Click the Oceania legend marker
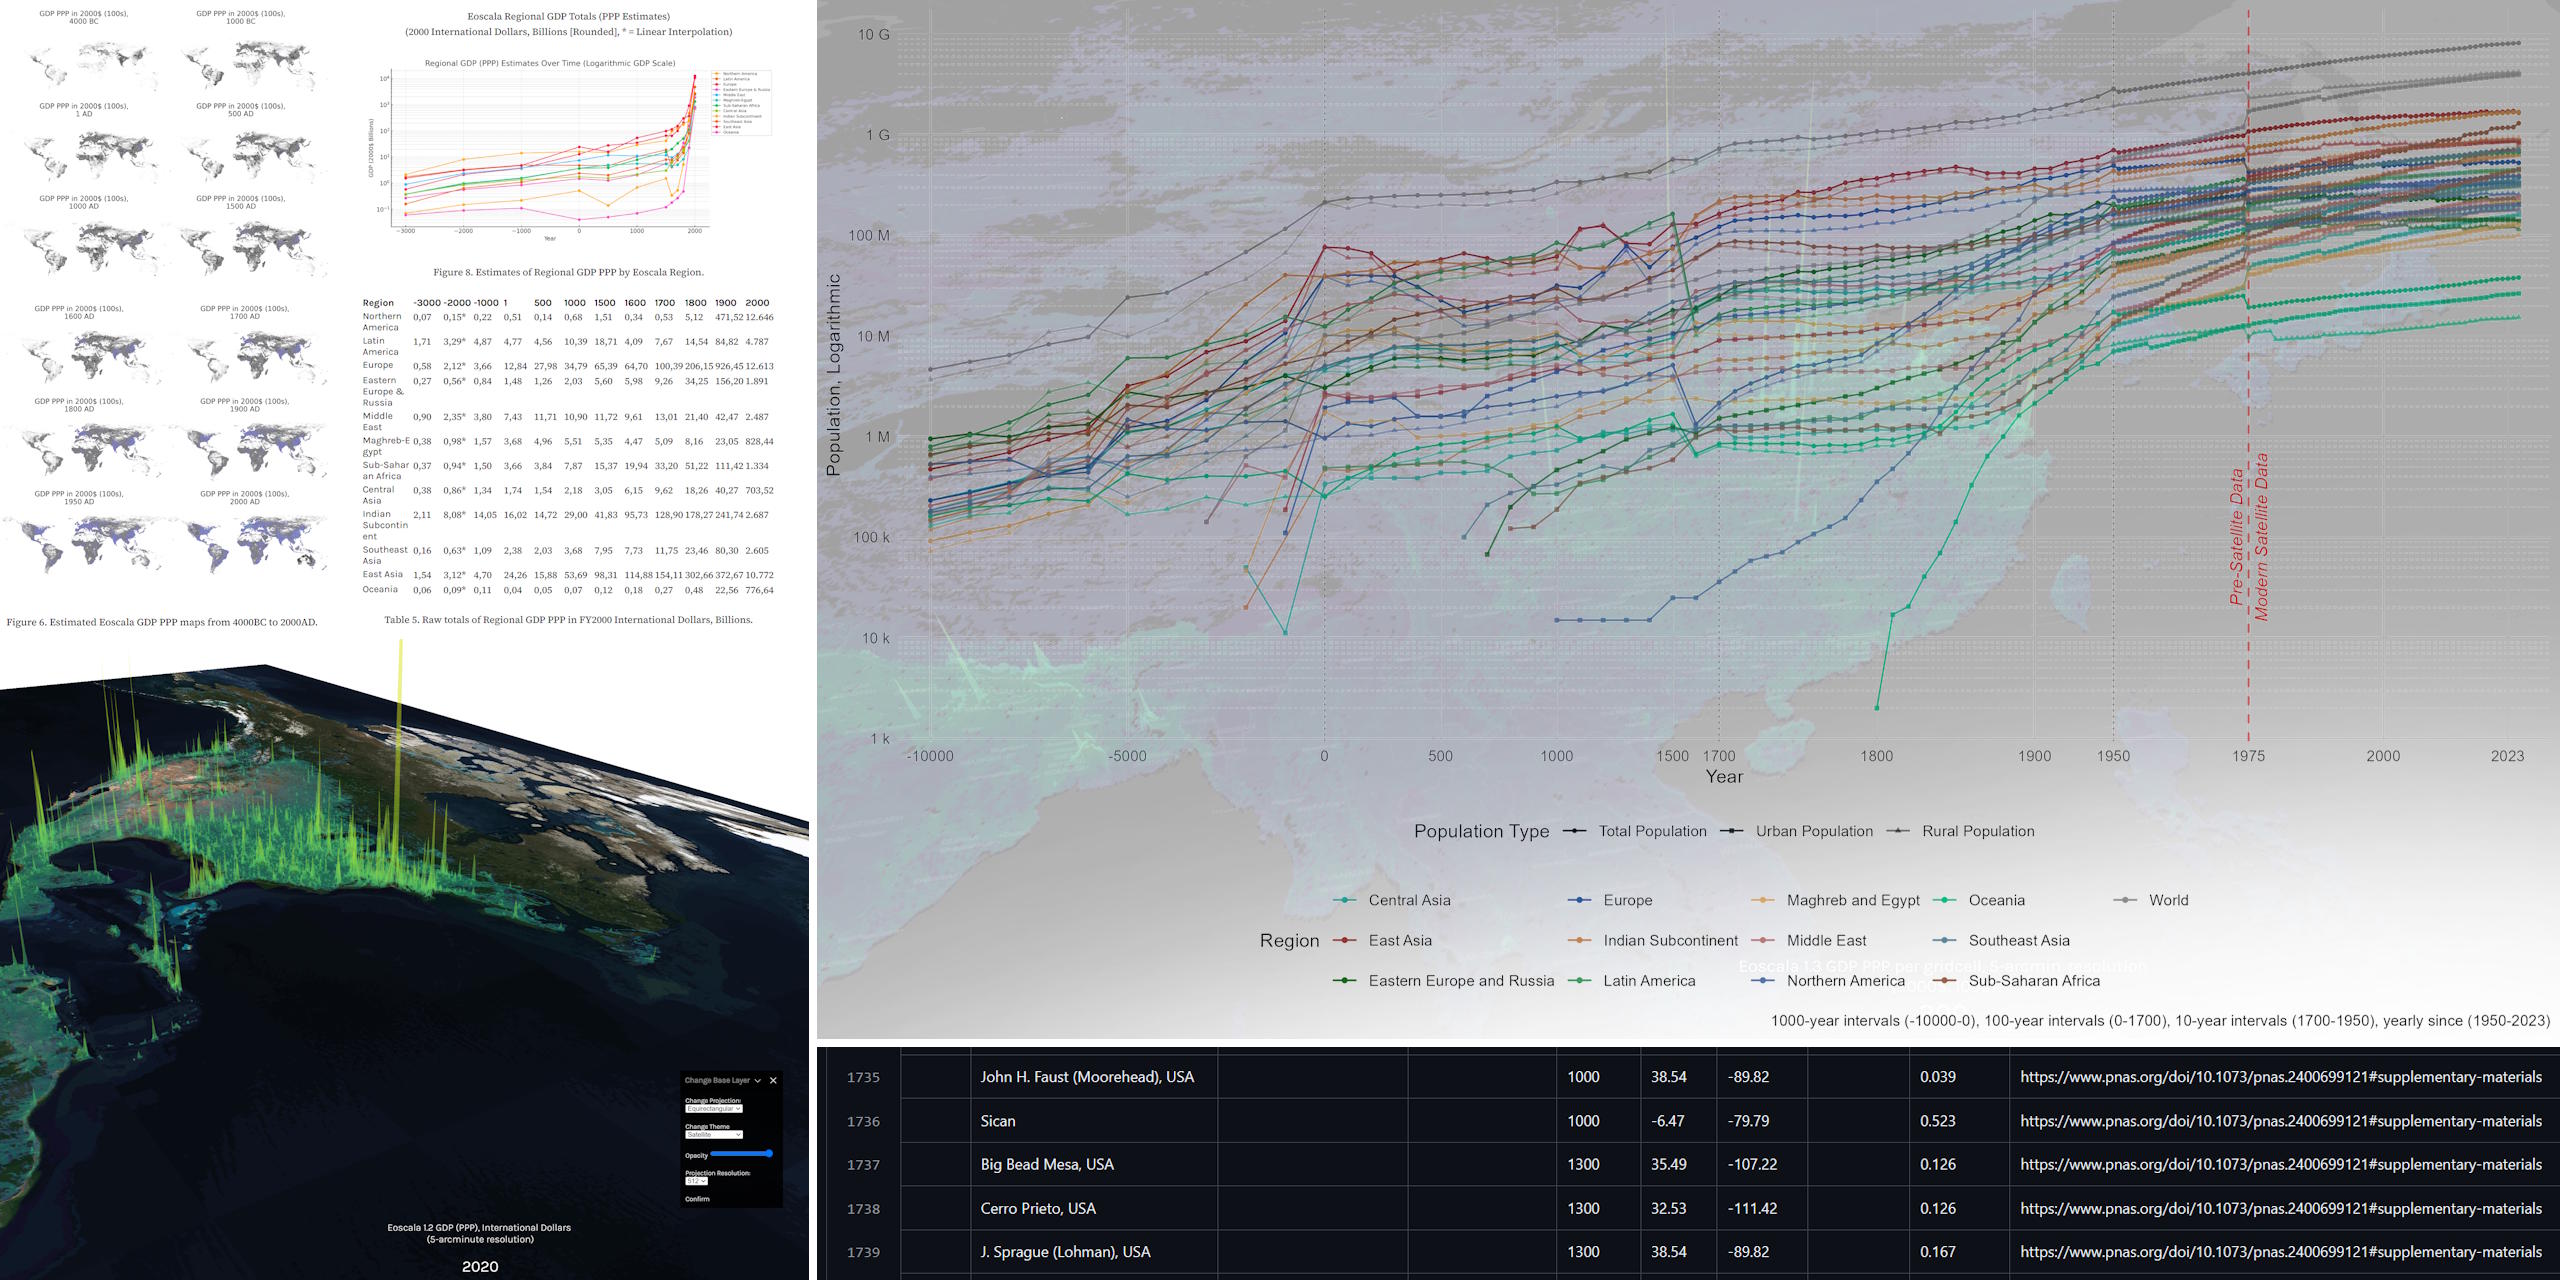2560x1280 pixels. (x=1945, y=900)
